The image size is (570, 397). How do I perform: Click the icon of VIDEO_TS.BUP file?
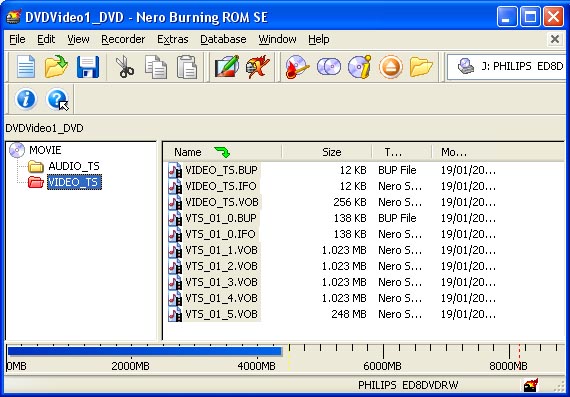175,170
